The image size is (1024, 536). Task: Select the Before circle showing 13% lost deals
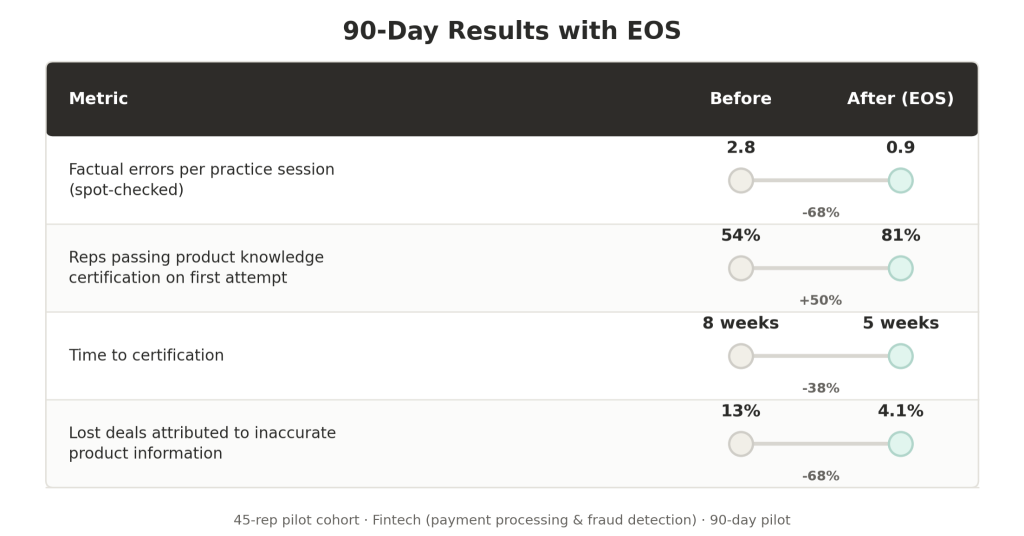(741, 444)
